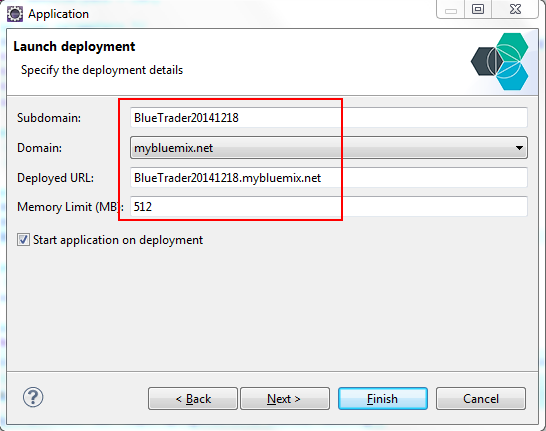
Task: Click the Memory Limit (MB) field
Action: click(x=329, y=207)
